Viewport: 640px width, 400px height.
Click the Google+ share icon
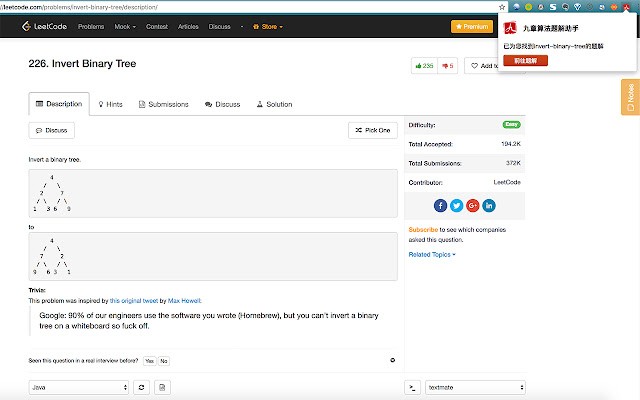coord(473,205)
